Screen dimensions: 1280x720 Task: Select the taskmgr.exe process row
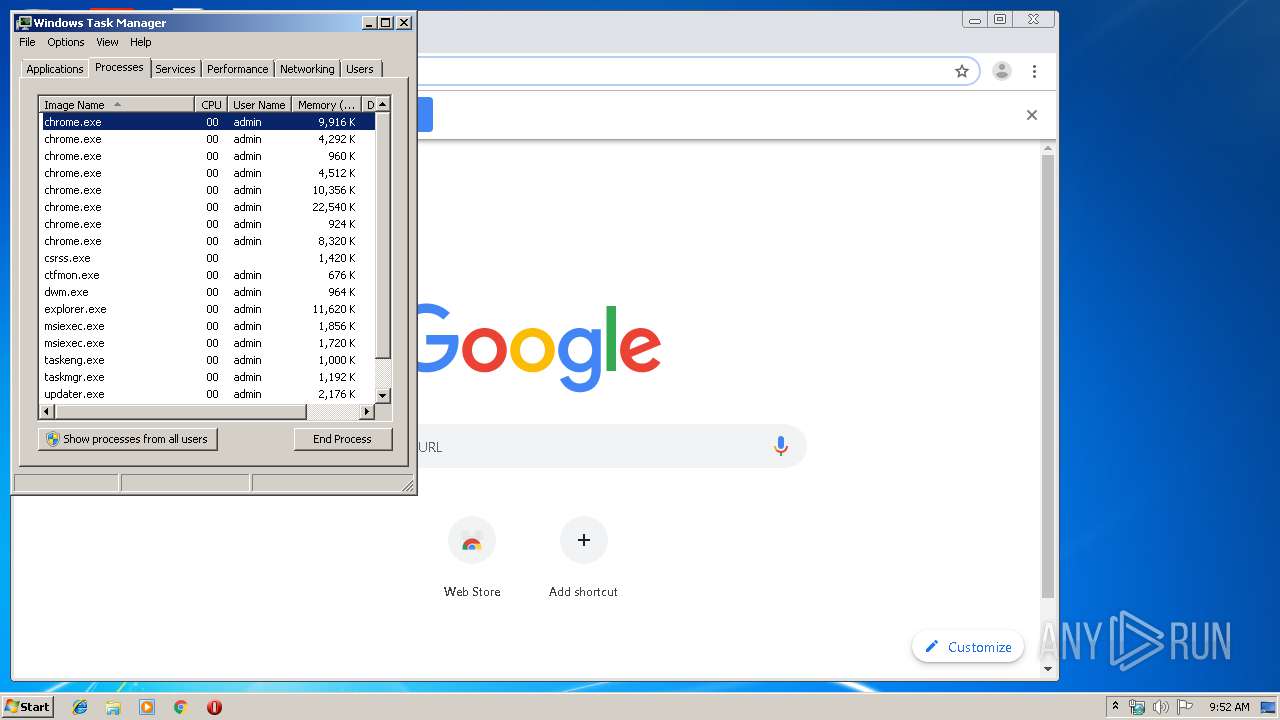pyautogui.click(x=207, y=377)
